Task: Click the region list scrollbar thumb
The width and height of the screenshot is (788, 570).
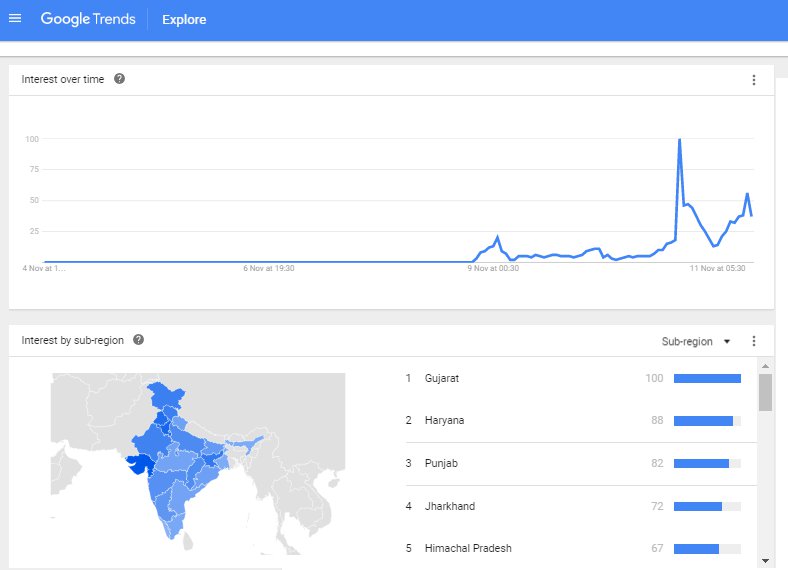Action: [x=765, y=393]
